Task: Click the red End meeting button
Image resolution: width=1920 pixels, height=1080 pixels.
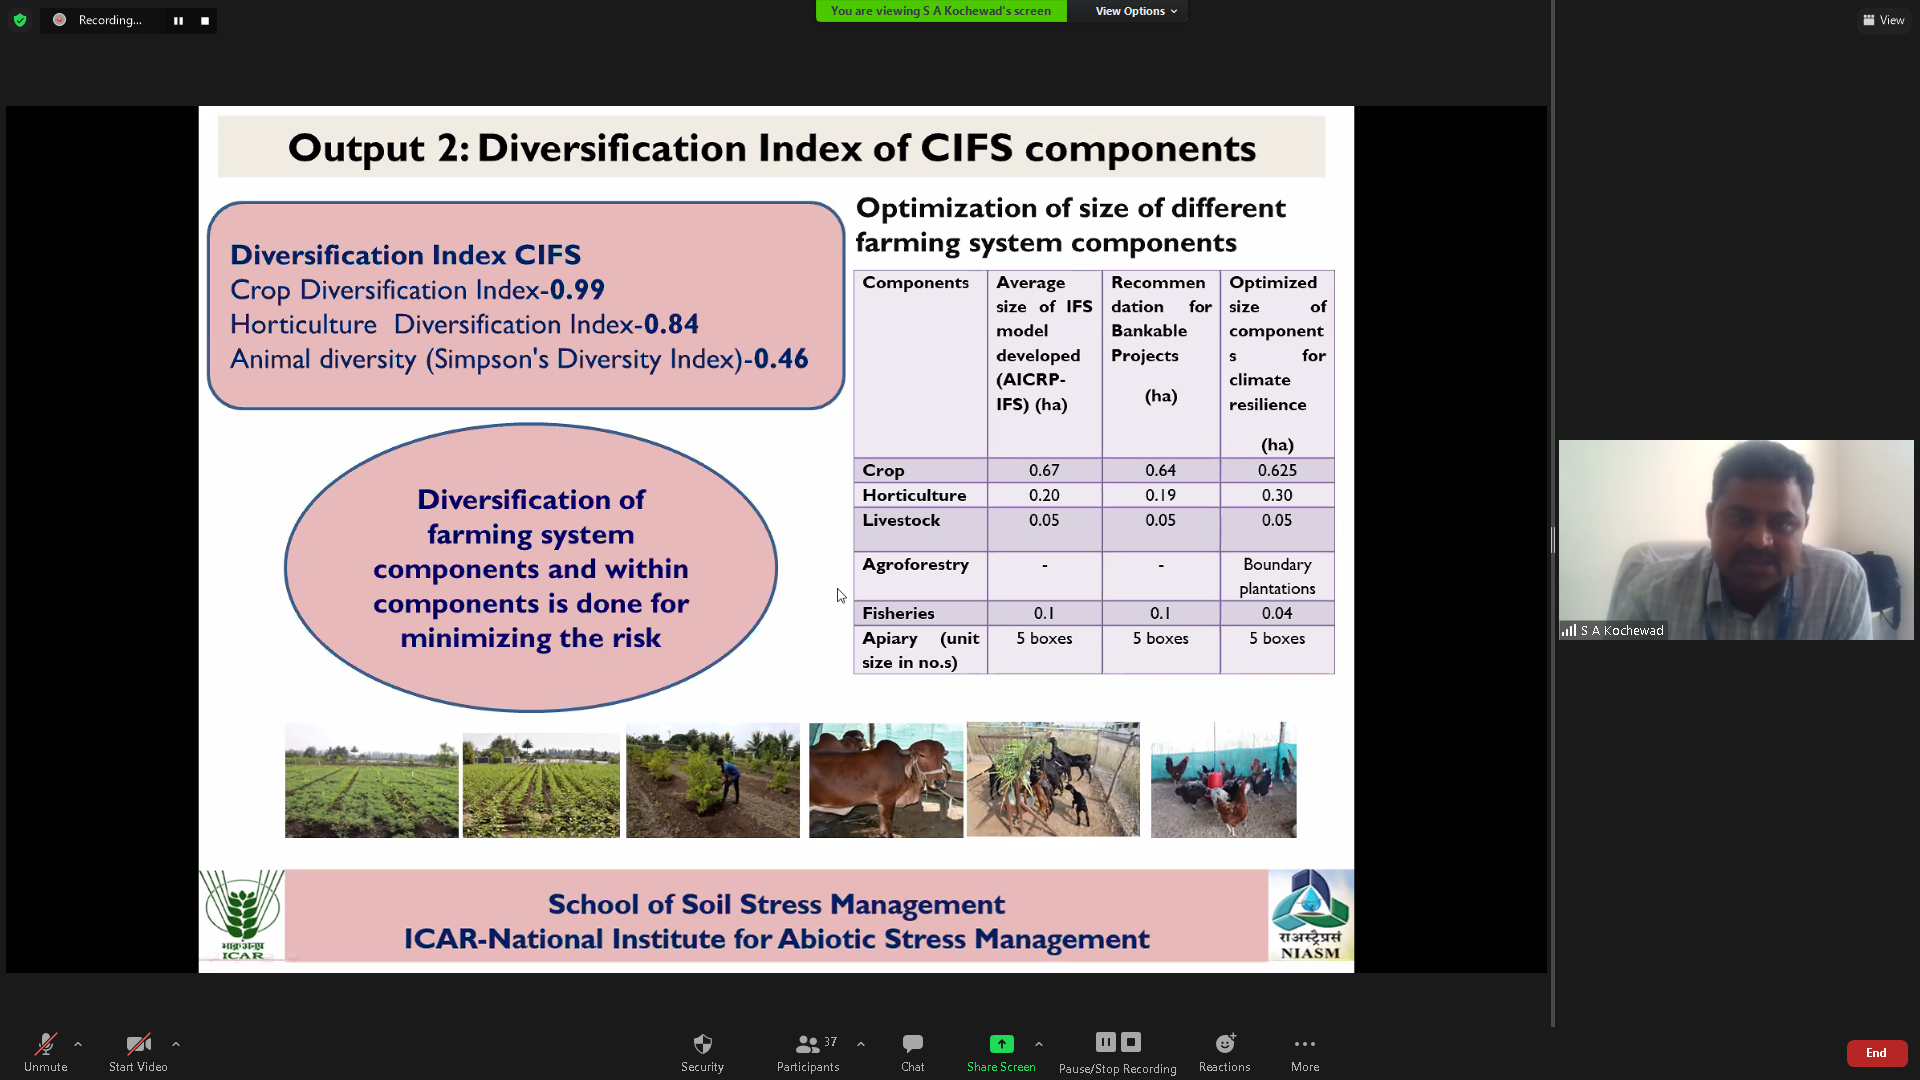Action: 1876,1053
